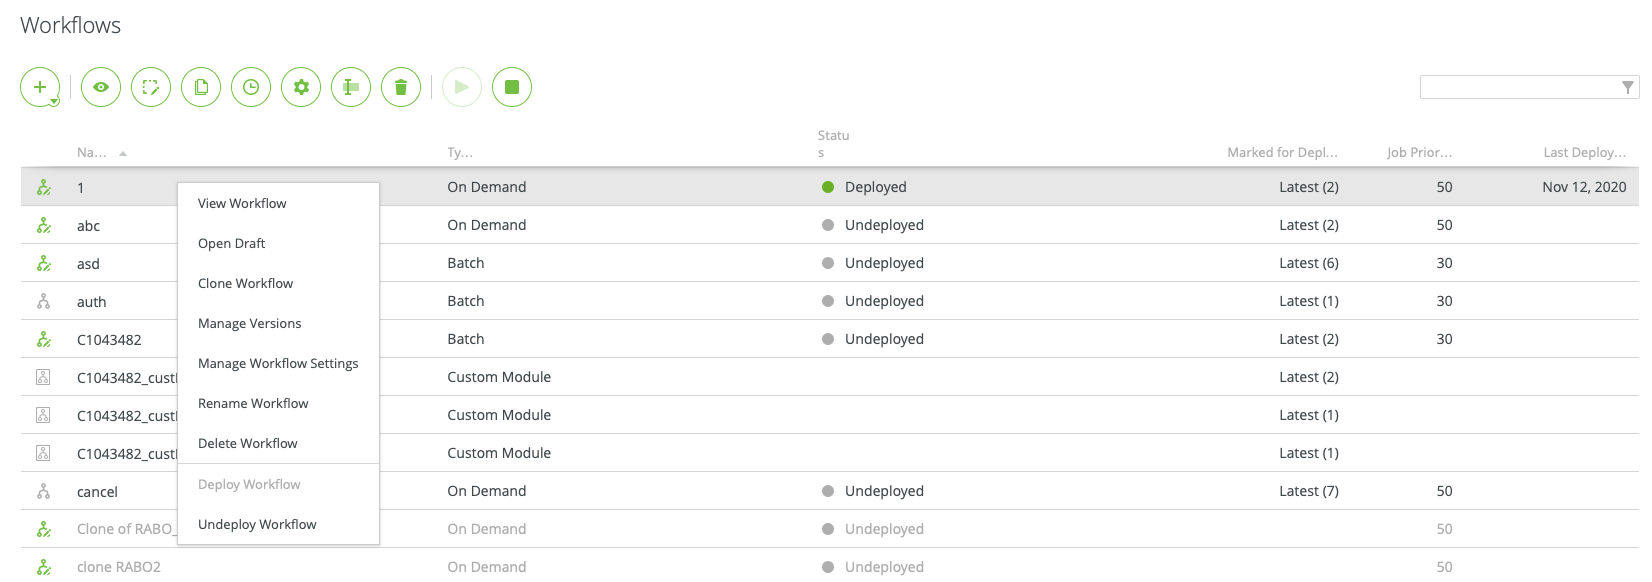1652x582 pixels.
Task: Click the manage versions clock icon
Action: click(251, 87)
